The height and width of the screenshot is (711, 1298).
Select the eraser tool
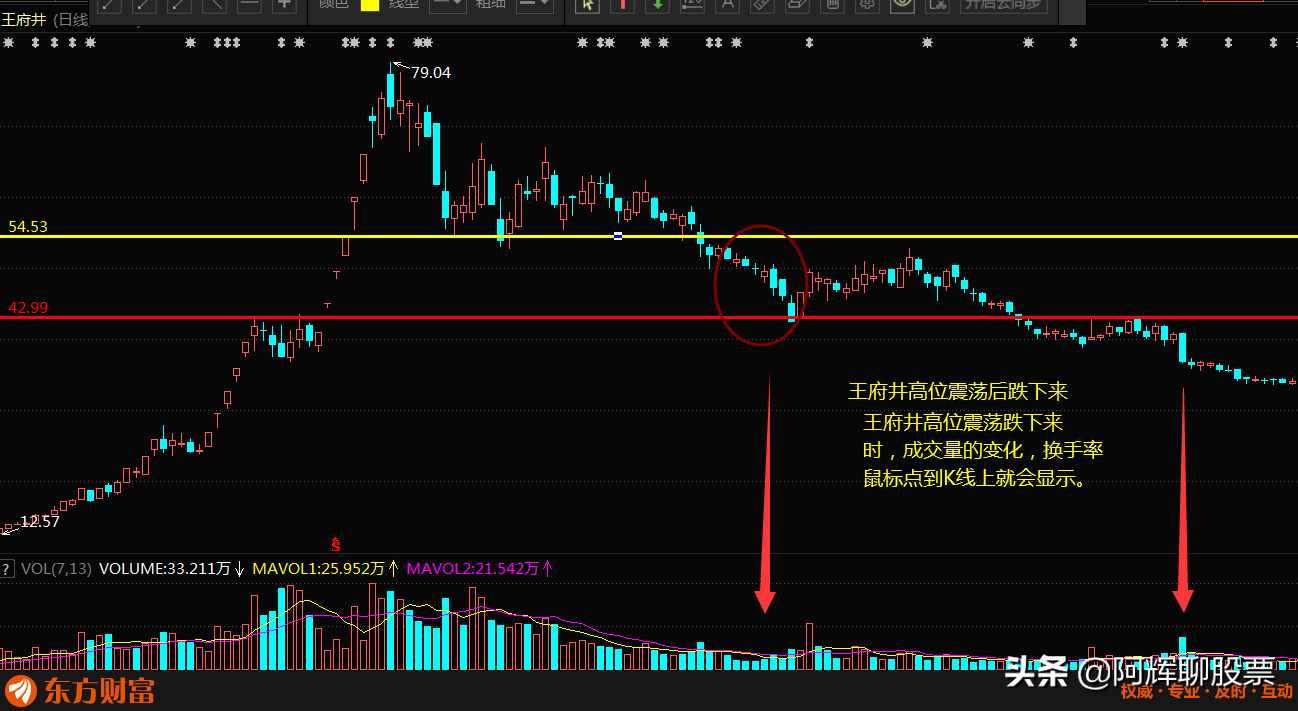coord(797,5)
